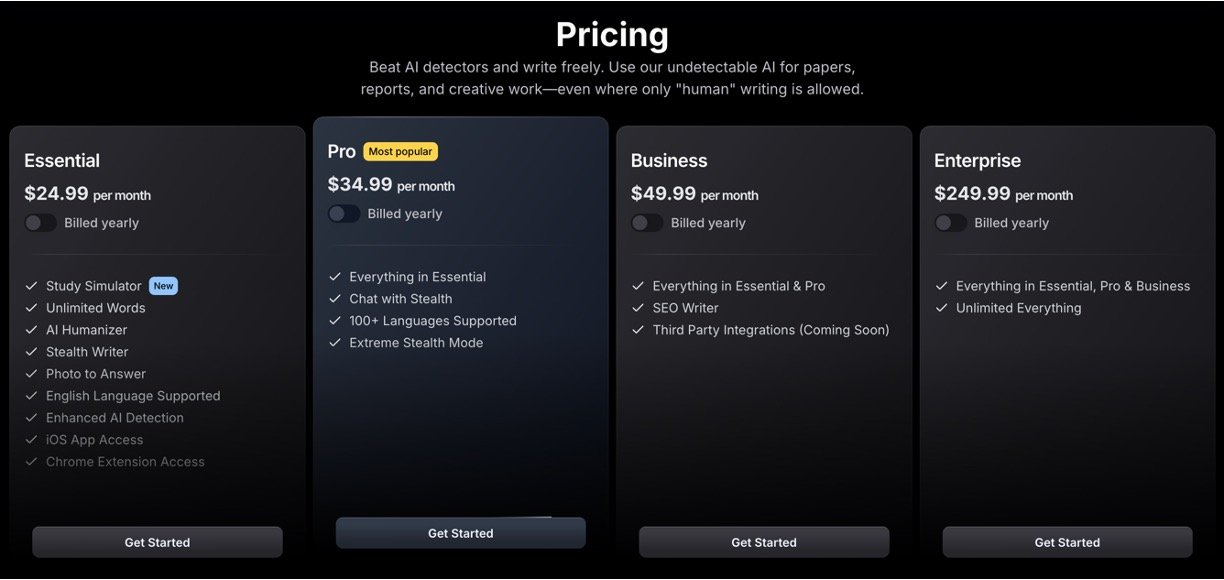Click checkmark beside SEO Writer
Screen dimensions: 1224x580
(638, 308)
